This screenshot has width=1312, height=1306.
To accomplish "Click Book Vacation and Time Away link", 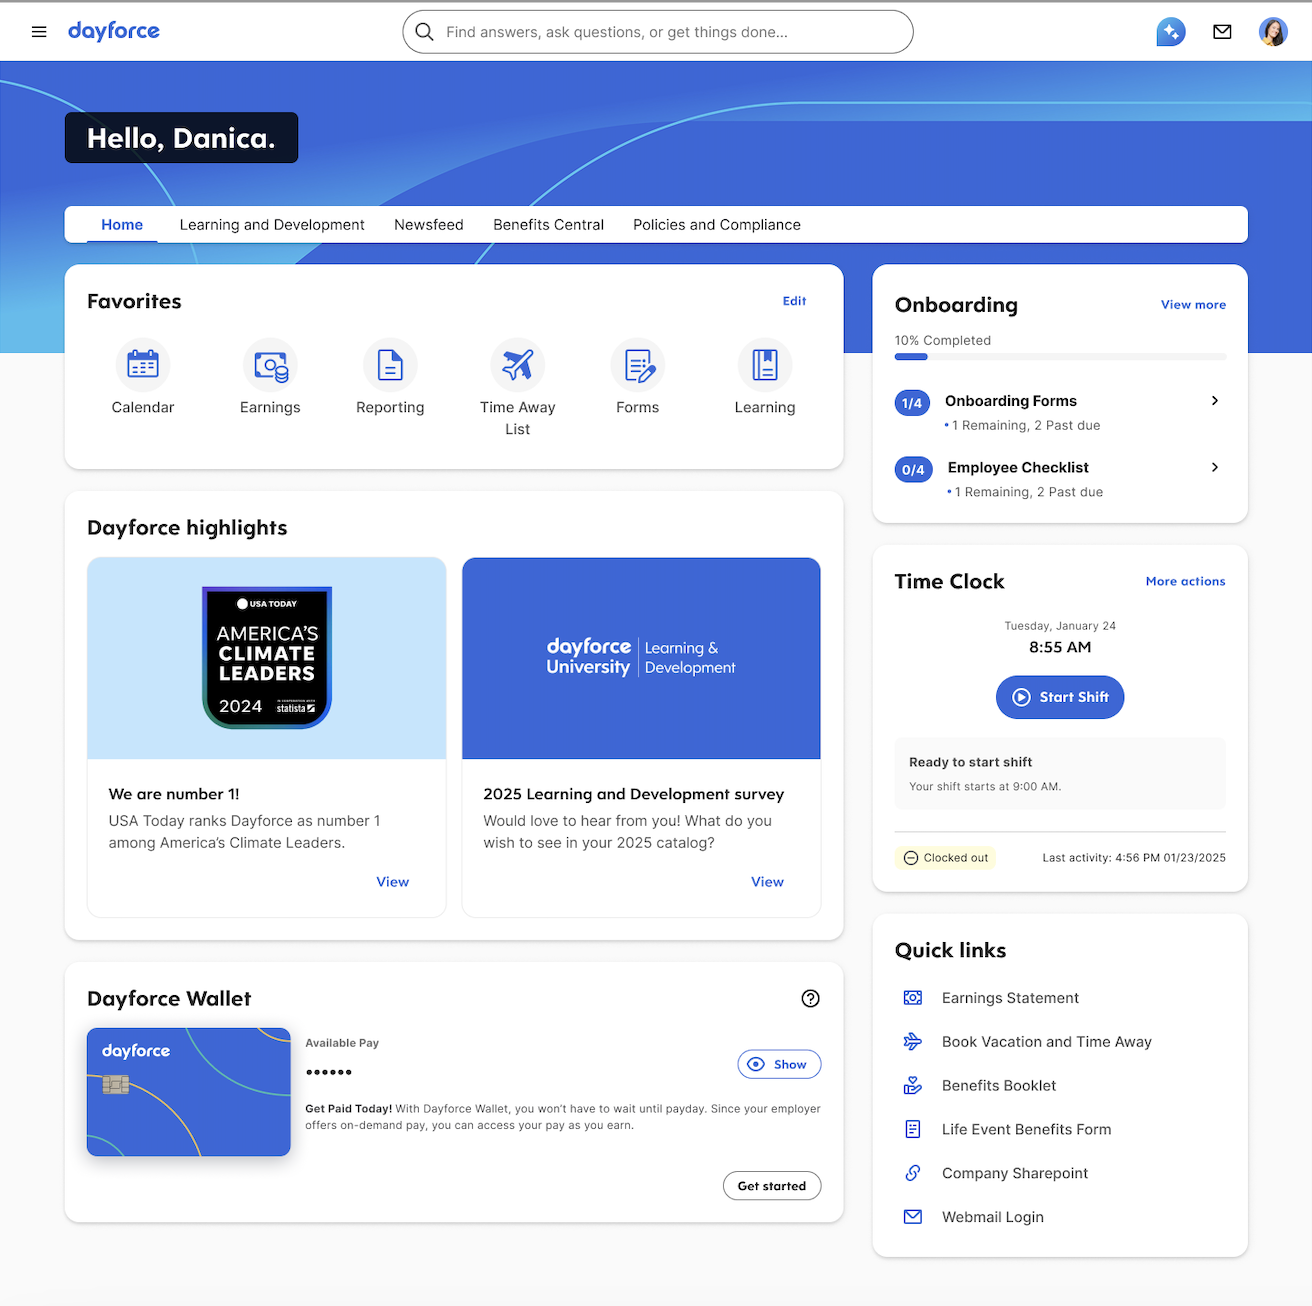I will coord(1046,1041).
